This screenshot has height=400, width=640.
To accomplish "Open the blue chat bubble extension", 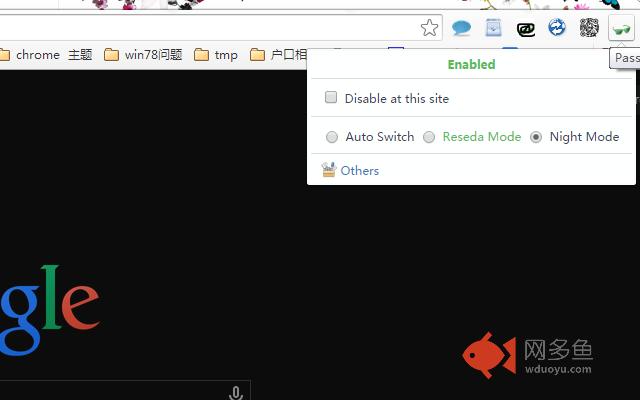I will pyautogui.click(x=462, y=28).
